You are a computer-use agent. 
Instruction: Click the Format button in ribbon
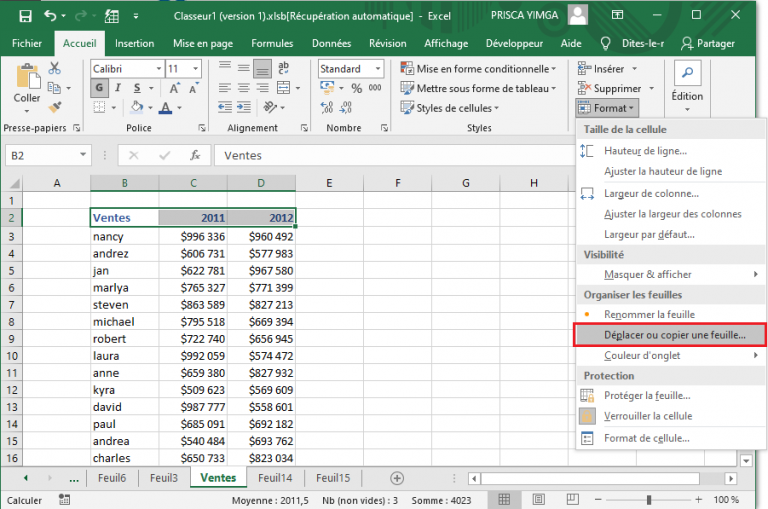pyautogui.click(x=607, y=108)
